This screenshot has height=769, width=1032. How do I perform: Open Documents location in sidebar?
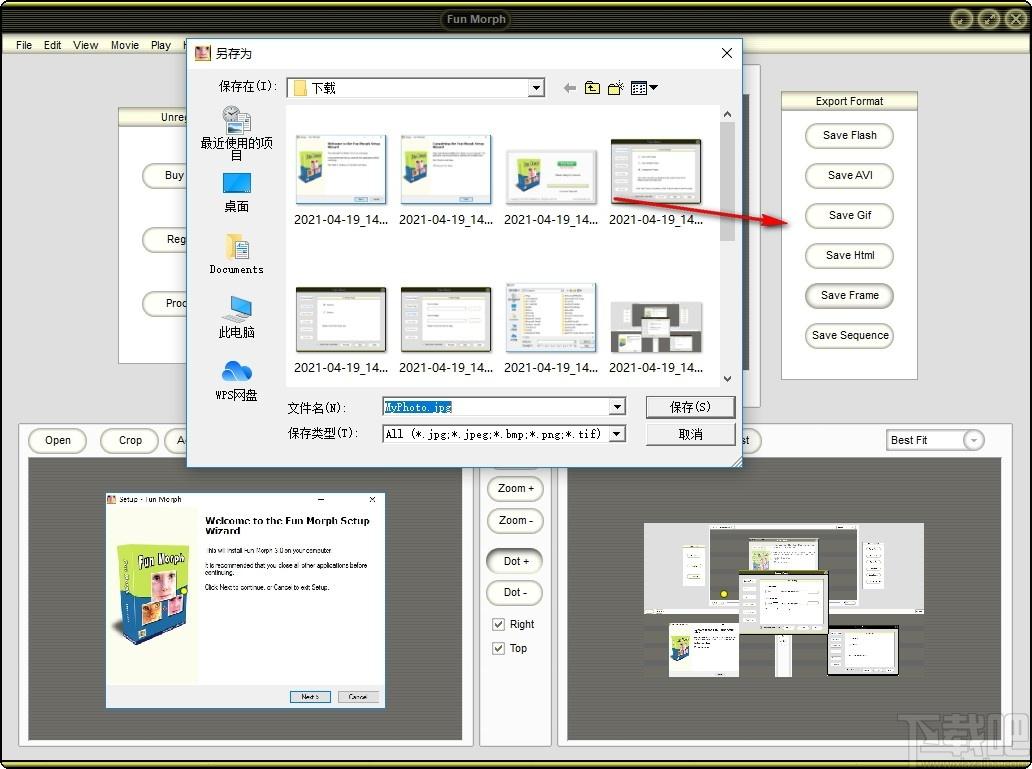236,253
